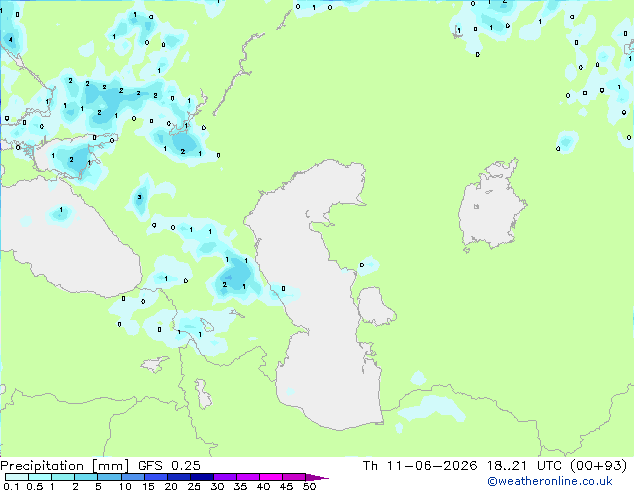The width and height of the screenshot is (634, 490).
Task: Click the legend swatch between 45 and 50
Action: click(294, 477)
